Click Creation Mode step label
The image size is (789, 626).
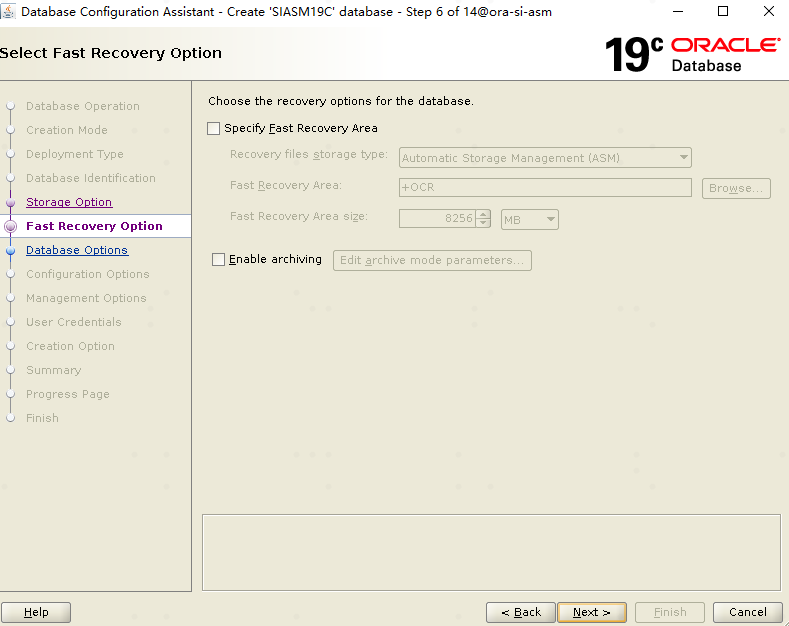66,130
